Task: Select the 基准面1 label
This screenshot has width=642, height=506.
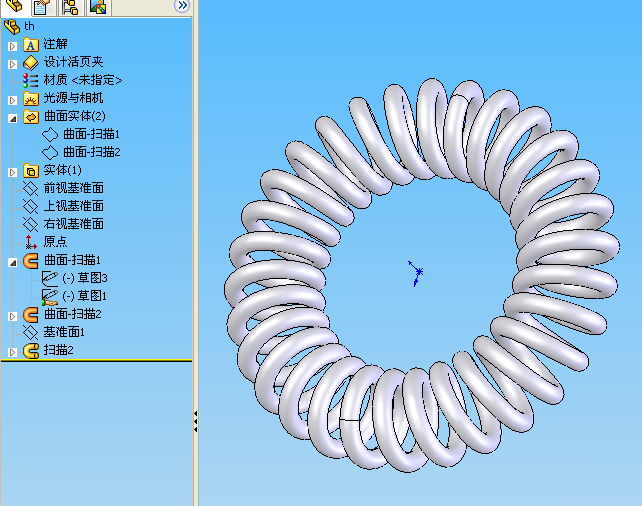Action: pyautogui.click(x=64, y=332)
